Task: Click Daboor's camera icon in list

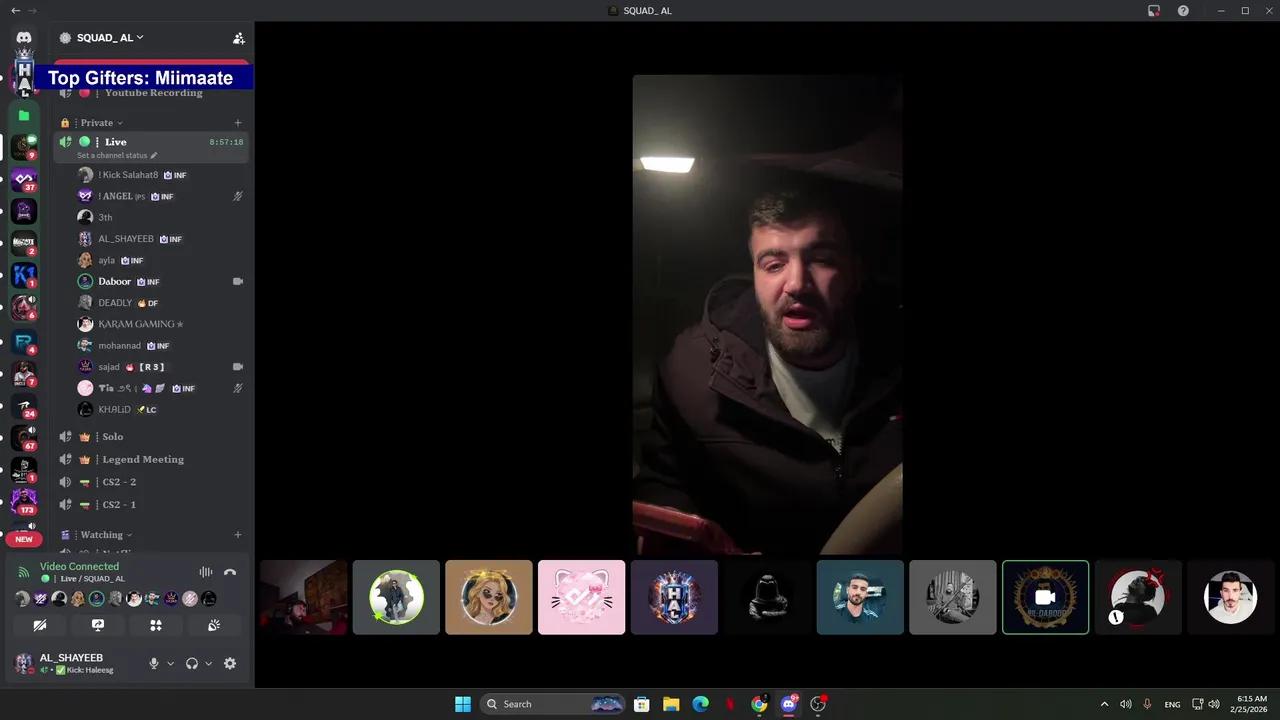Action: point(238,282)
